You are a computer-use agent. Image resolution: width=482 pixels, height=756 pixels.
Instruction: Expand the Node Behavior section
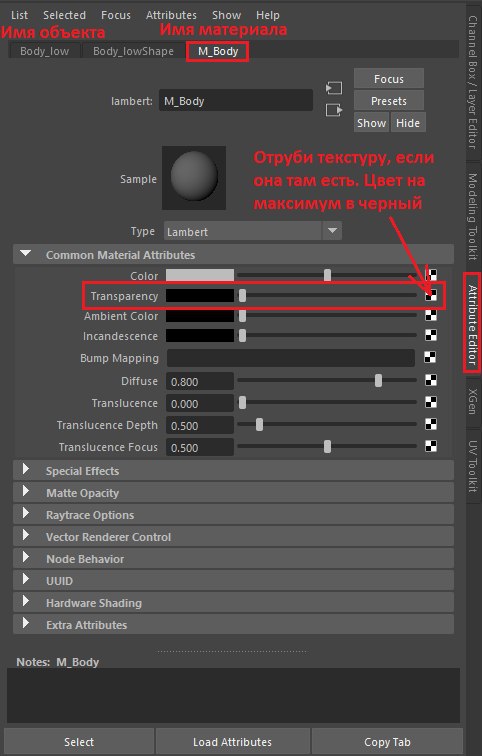click(x=26, y=558)
